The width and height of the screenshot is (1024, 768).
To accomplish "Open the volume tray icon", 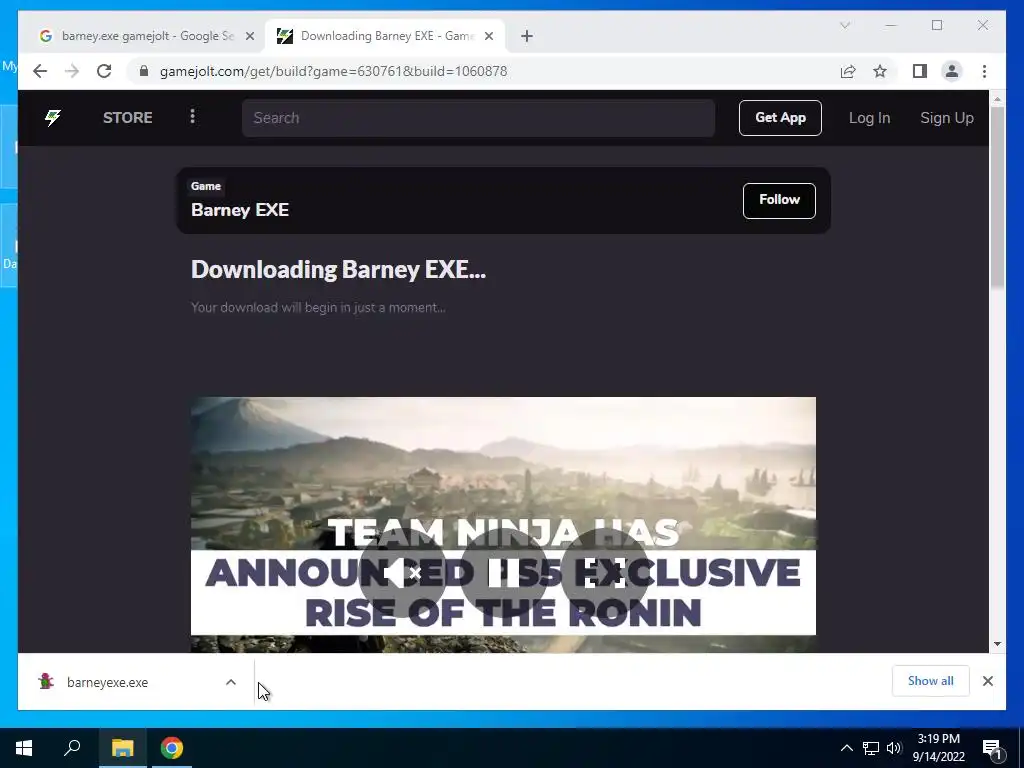I will coord(894,748).
